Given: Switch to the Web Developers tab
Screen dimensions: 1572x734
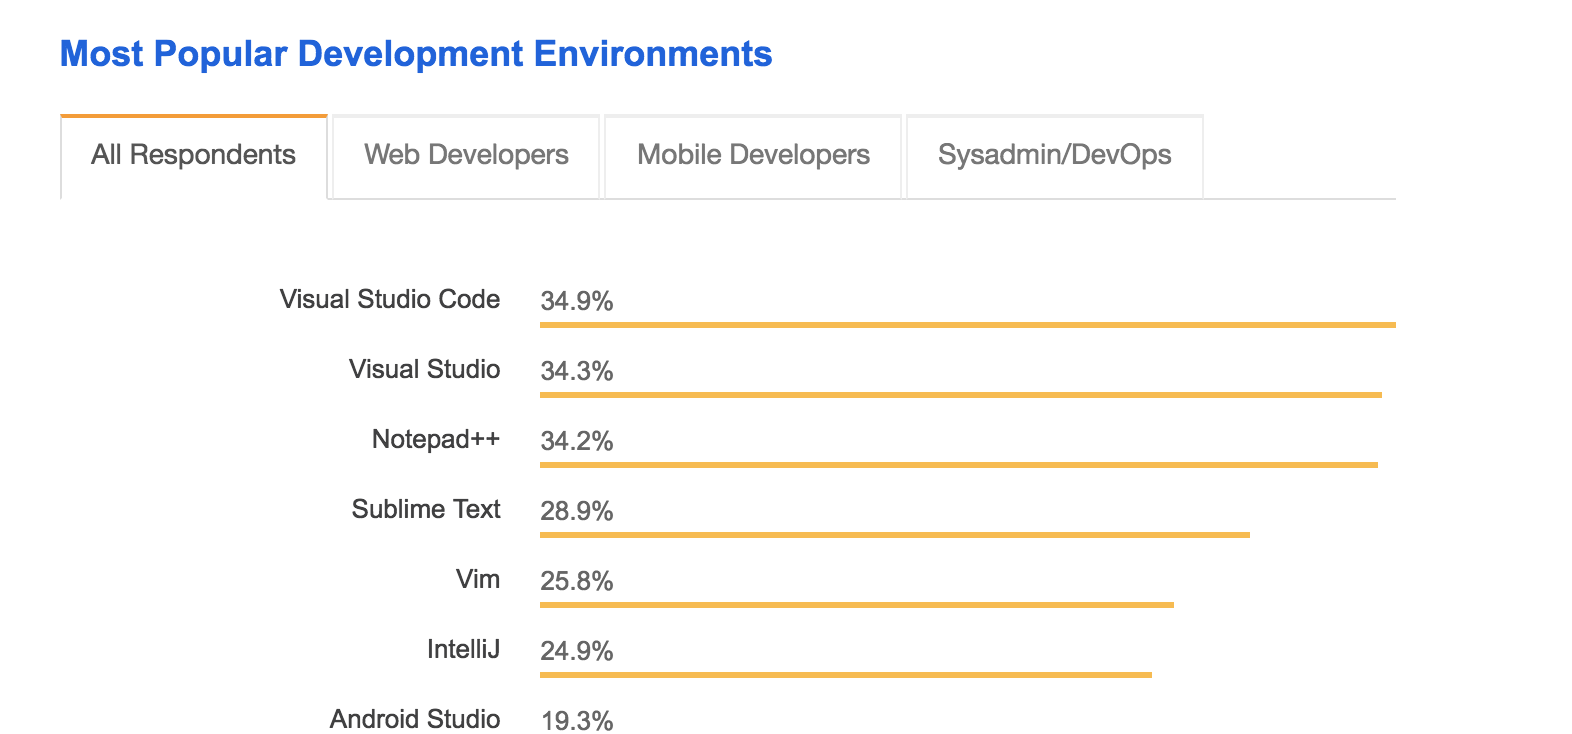Looking at the screenshot, I should 466,156.
